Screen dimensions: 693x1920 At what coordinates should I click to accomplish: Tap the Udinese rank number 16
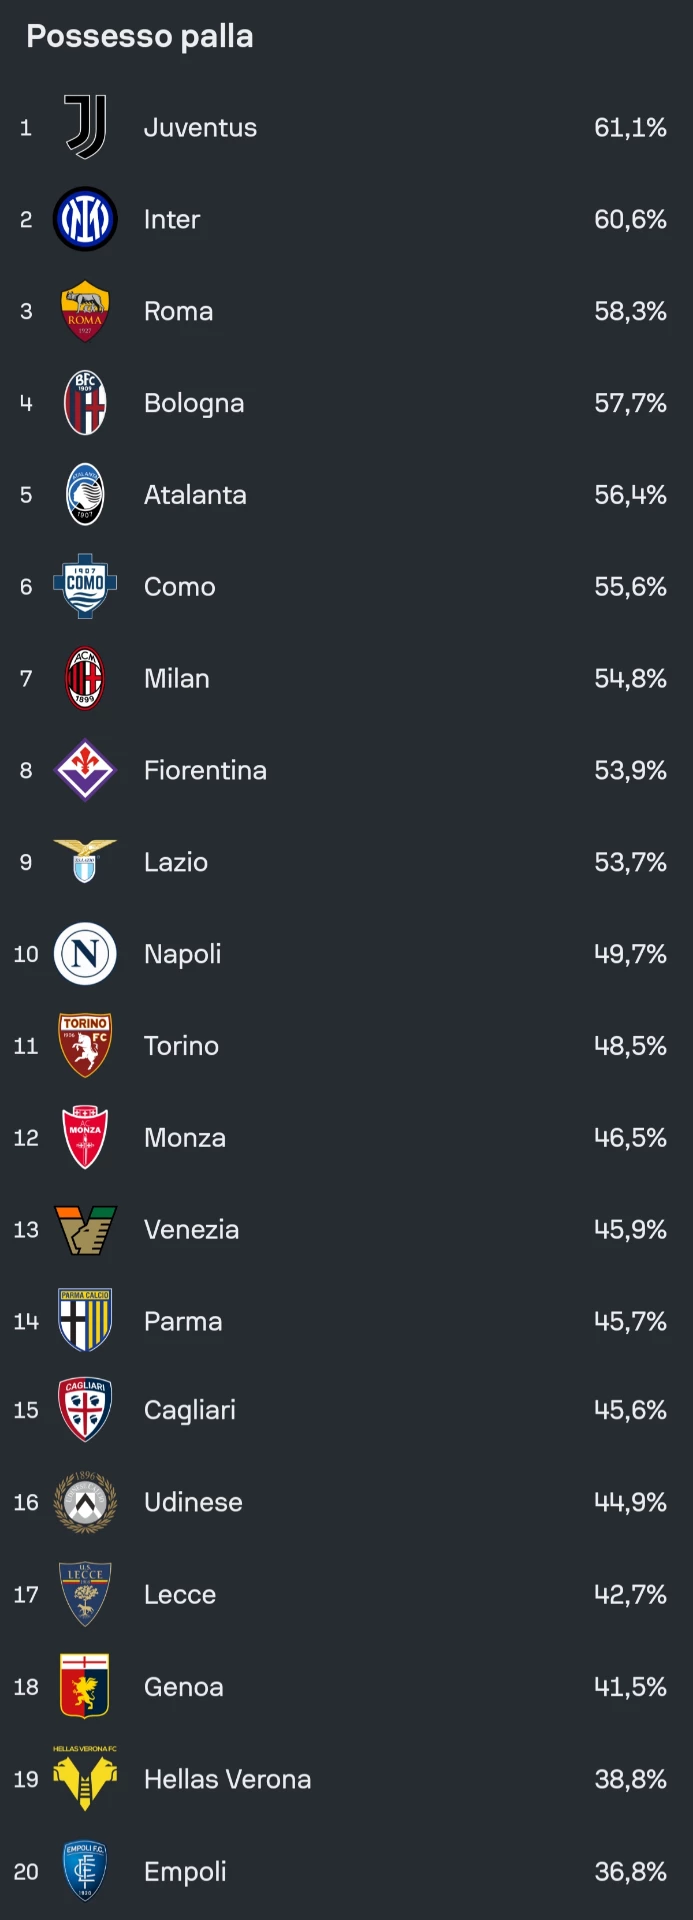point(26,1502)
